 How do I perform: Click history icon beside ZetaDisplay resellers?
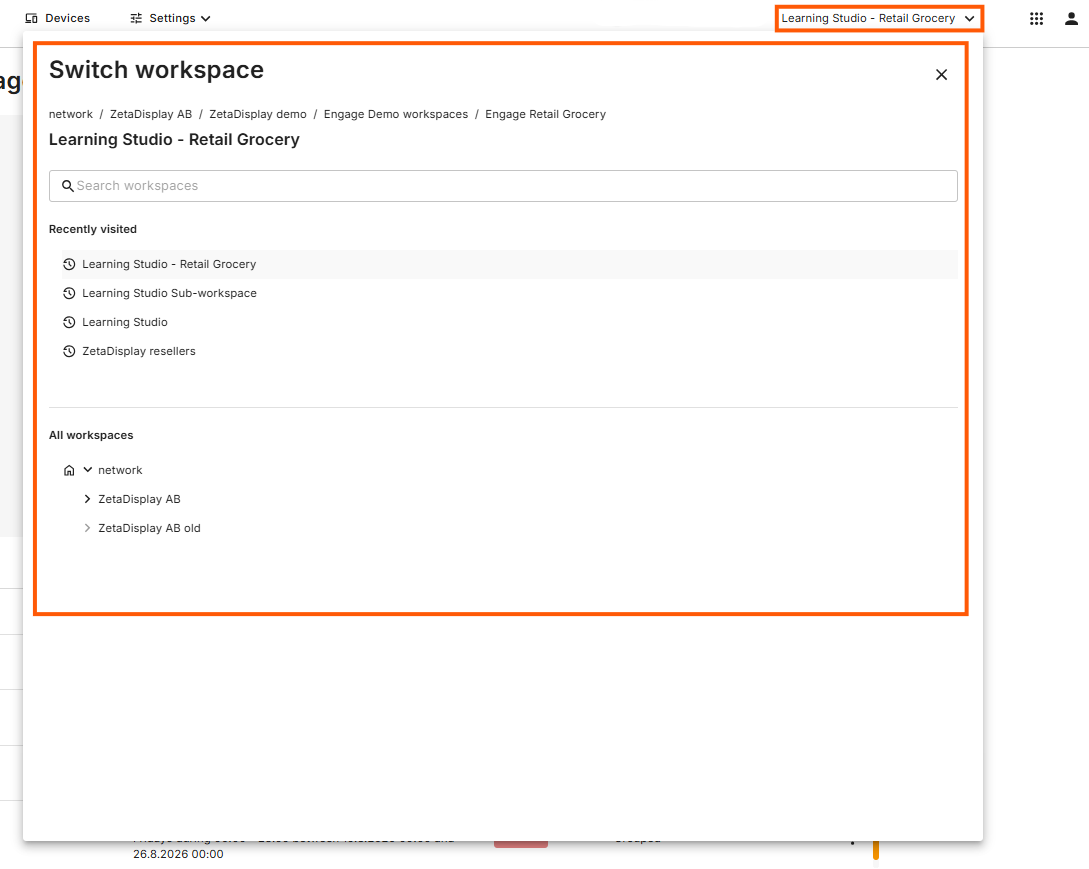pos(69,351)
